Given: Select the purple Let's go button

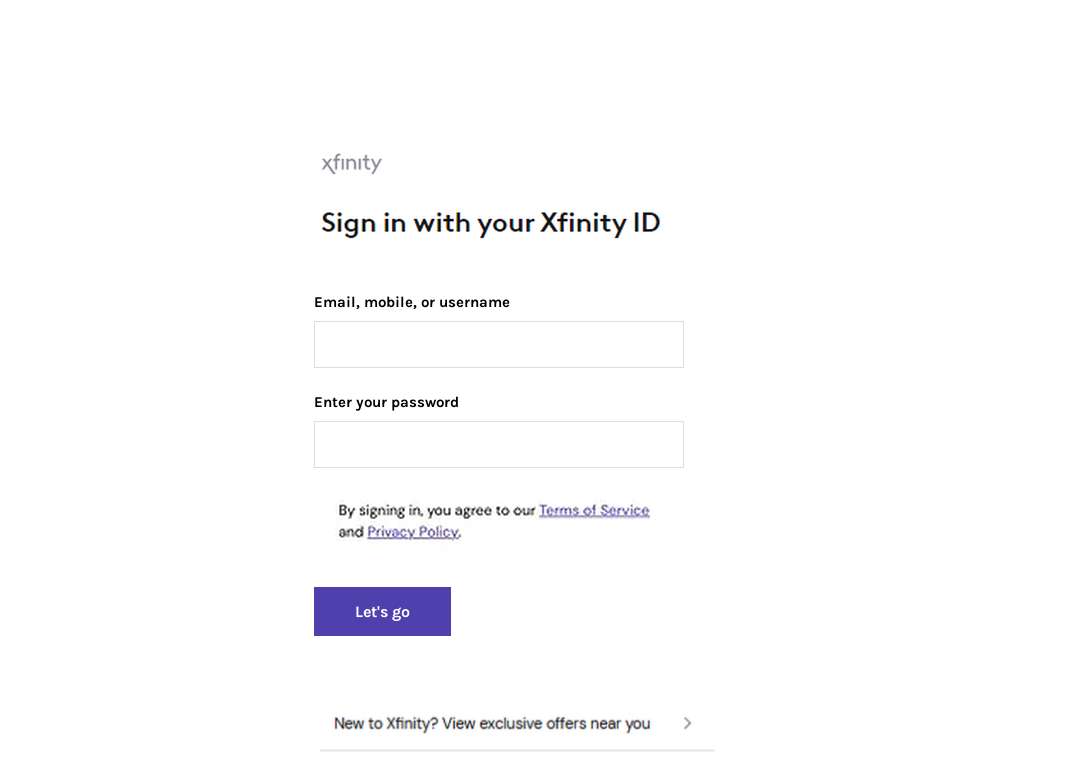Looking at the screenshot, I should pos(382,612).
